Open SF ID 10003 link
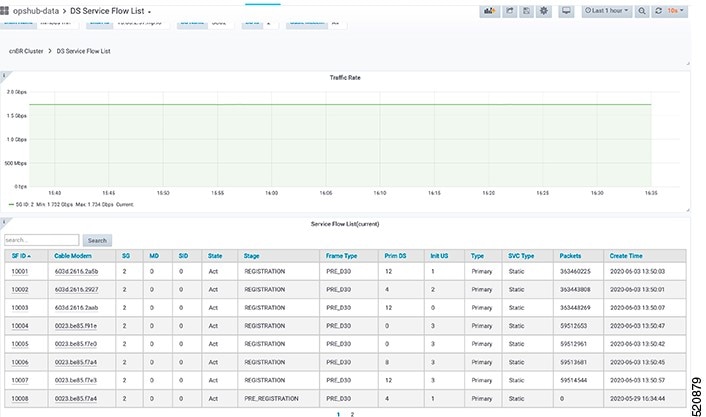The height and width of the screenshot is (417, 706). 20,308
